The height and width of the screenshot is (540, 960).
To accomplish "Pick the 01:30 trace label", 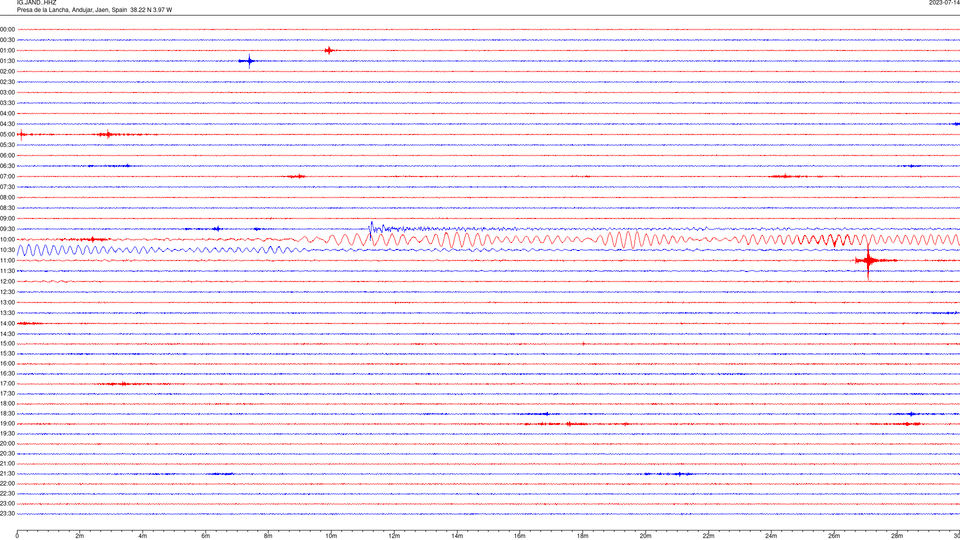I will pos(7,61).
